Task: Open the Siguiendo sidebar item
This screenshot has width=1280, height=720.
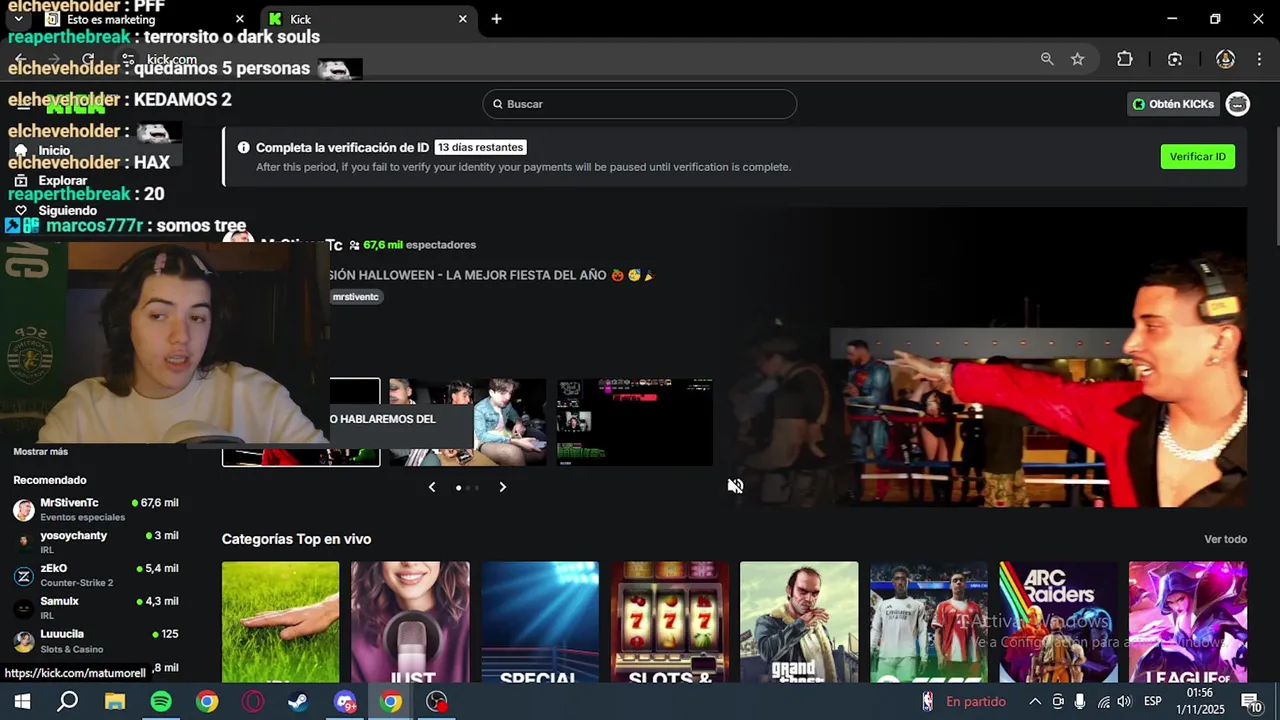Action: pyautogui.click(x=67, y=211)
